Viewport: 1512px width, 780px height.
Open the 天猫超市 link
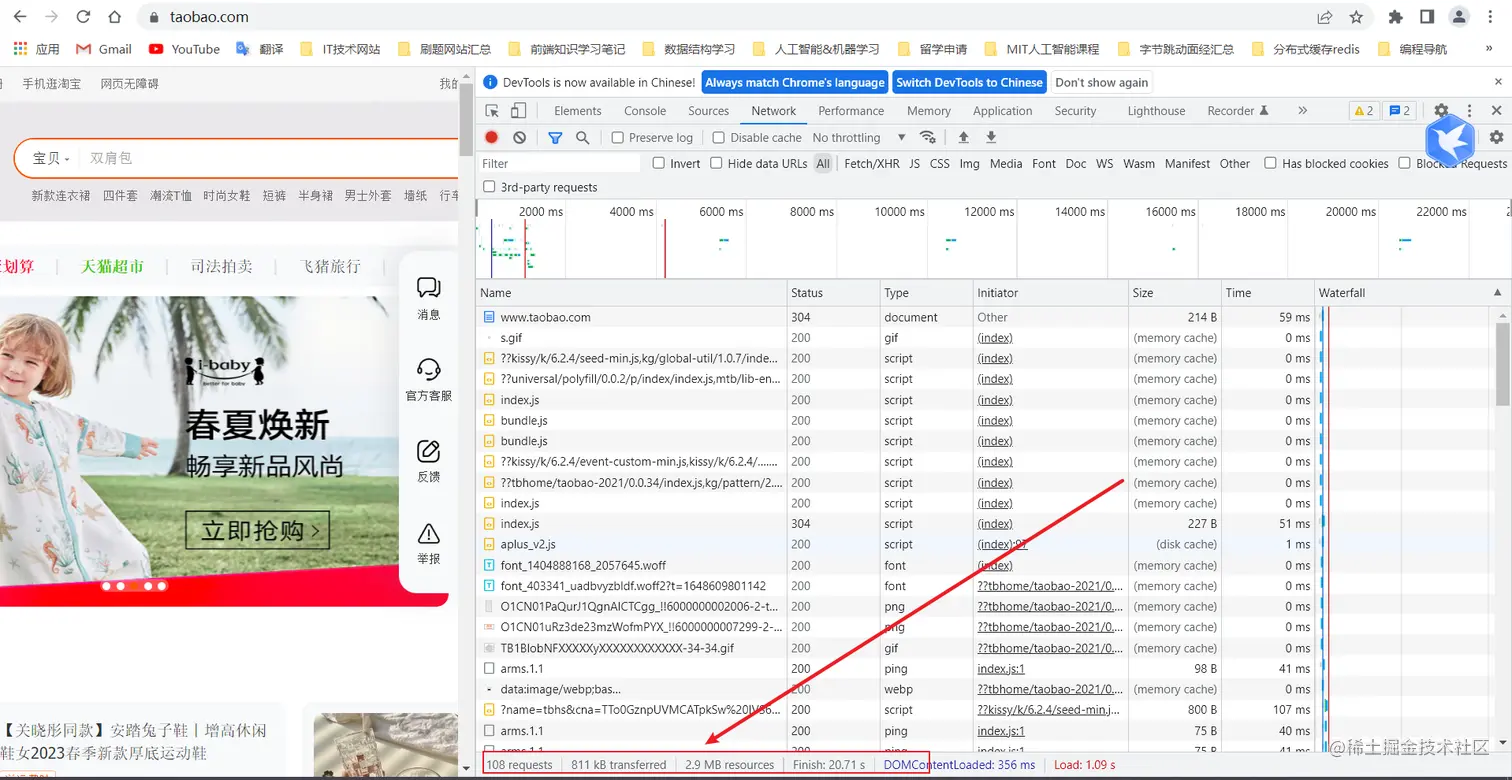click(x=113, y=266)
